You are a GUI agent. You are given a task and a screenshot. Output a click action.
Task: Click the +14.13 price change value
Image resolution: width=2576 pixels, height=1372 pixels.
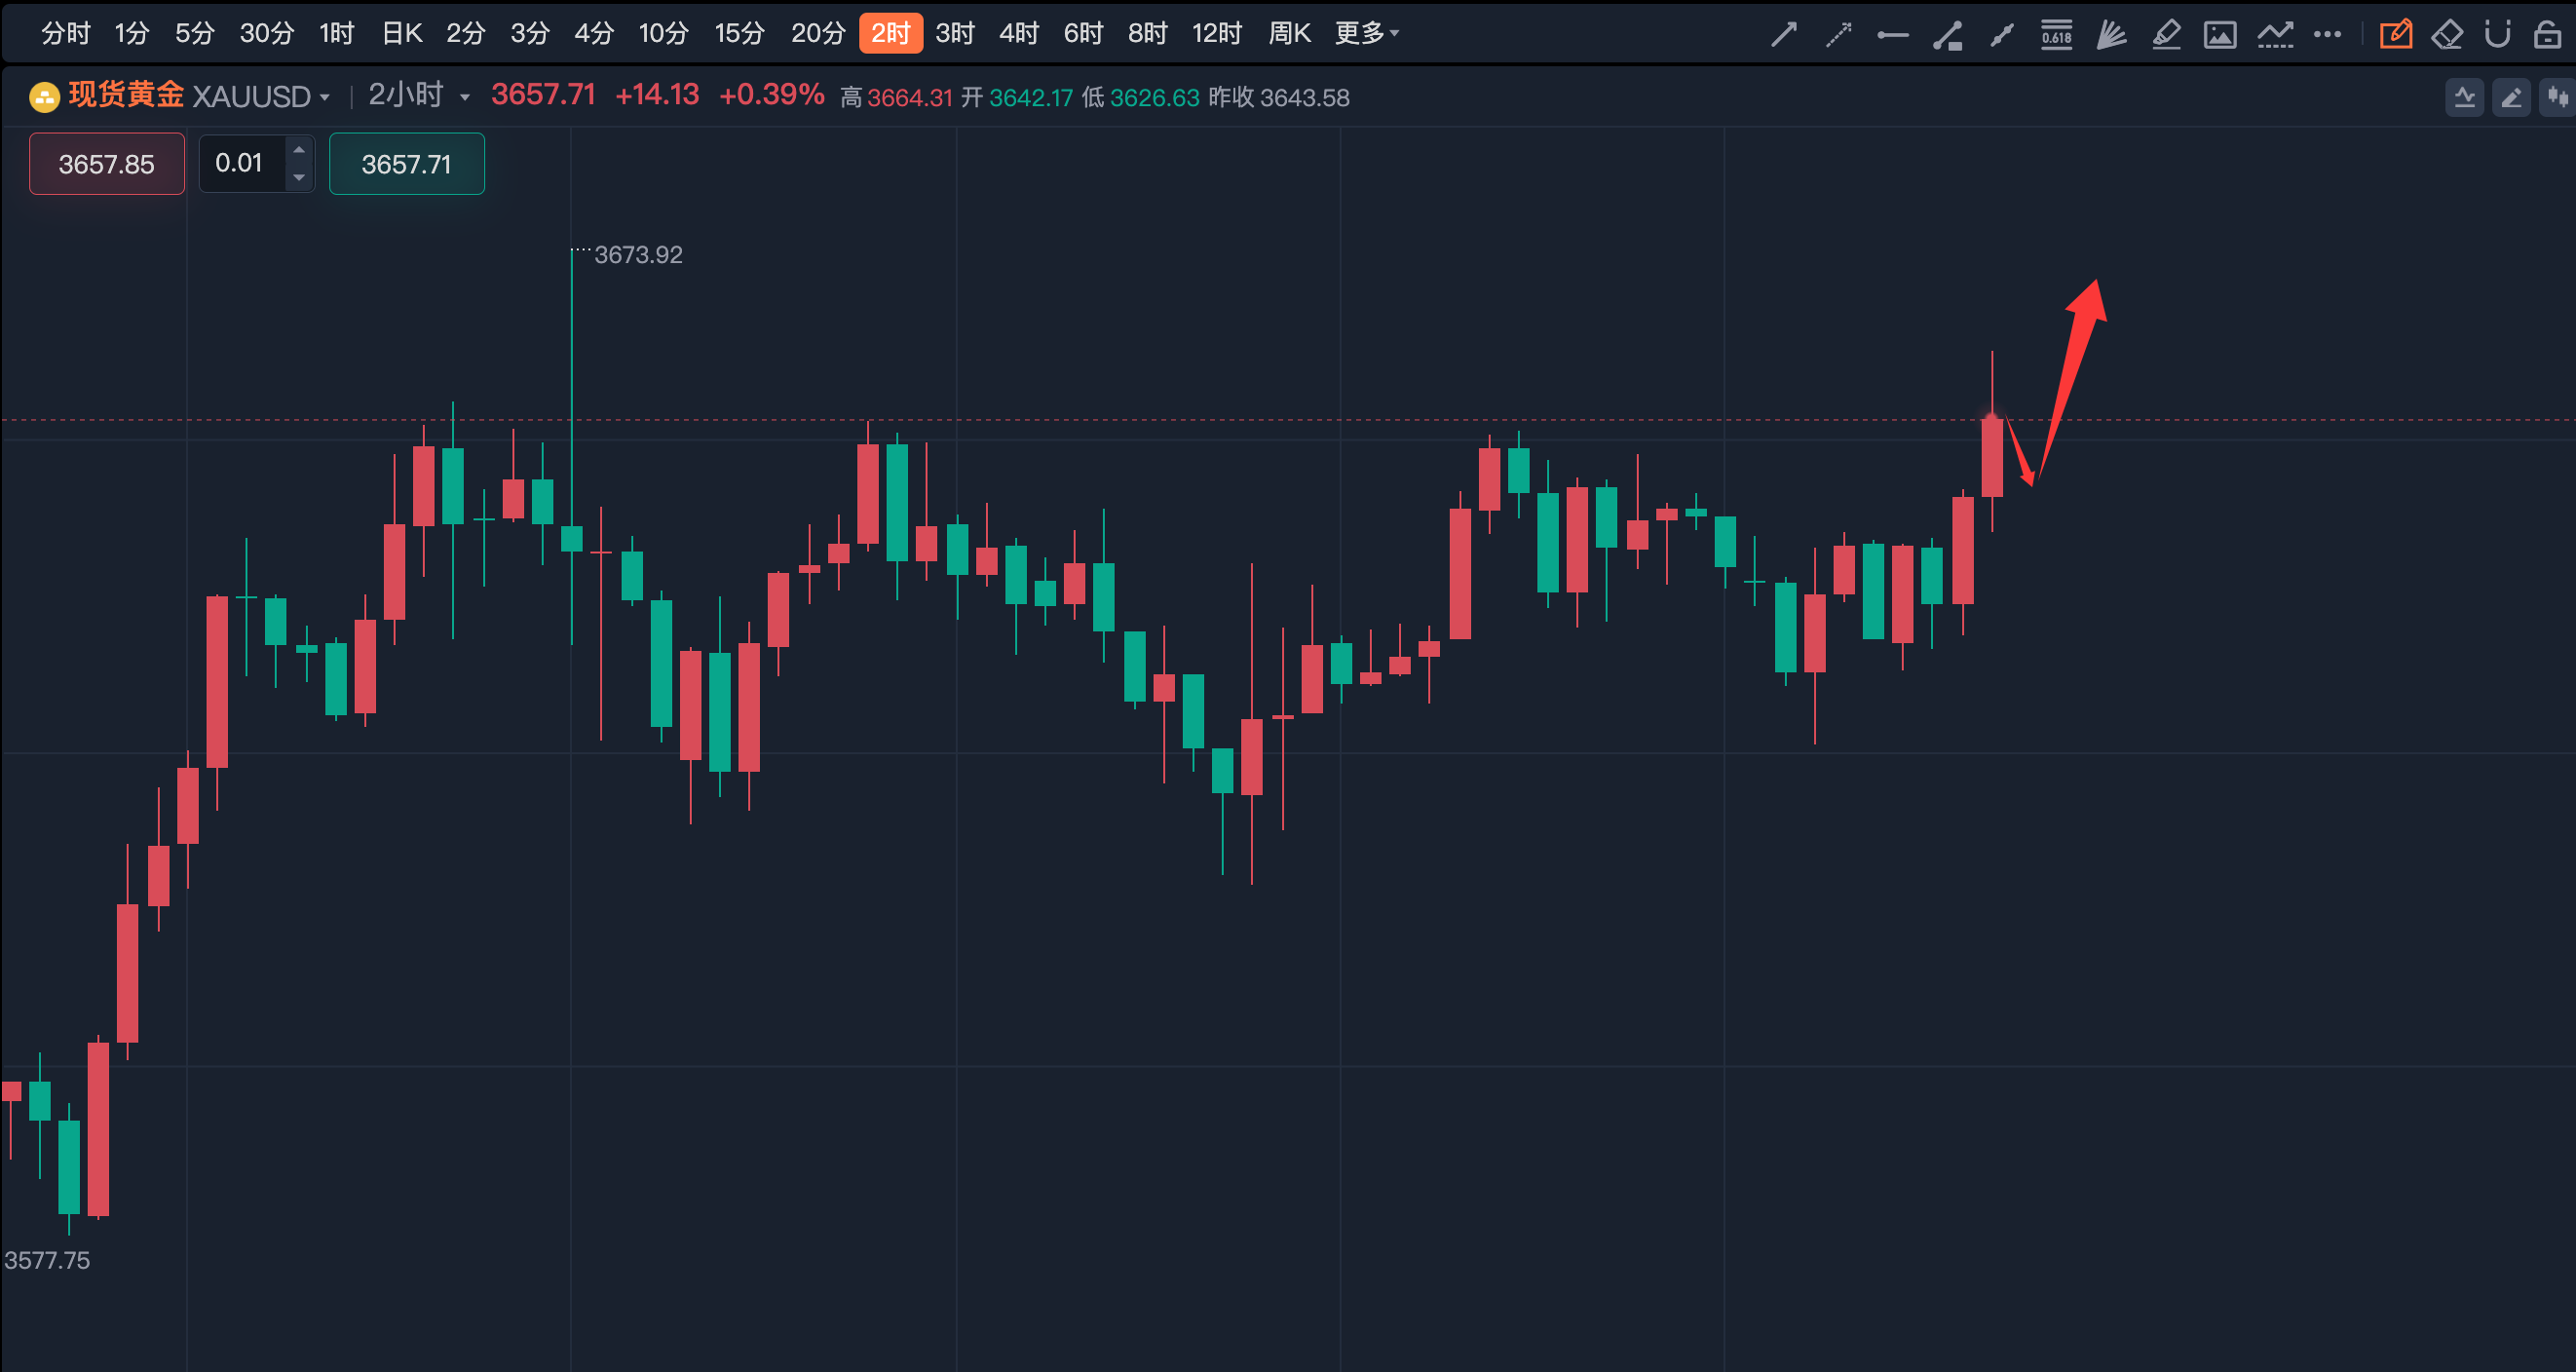click(x=657, y=95)
